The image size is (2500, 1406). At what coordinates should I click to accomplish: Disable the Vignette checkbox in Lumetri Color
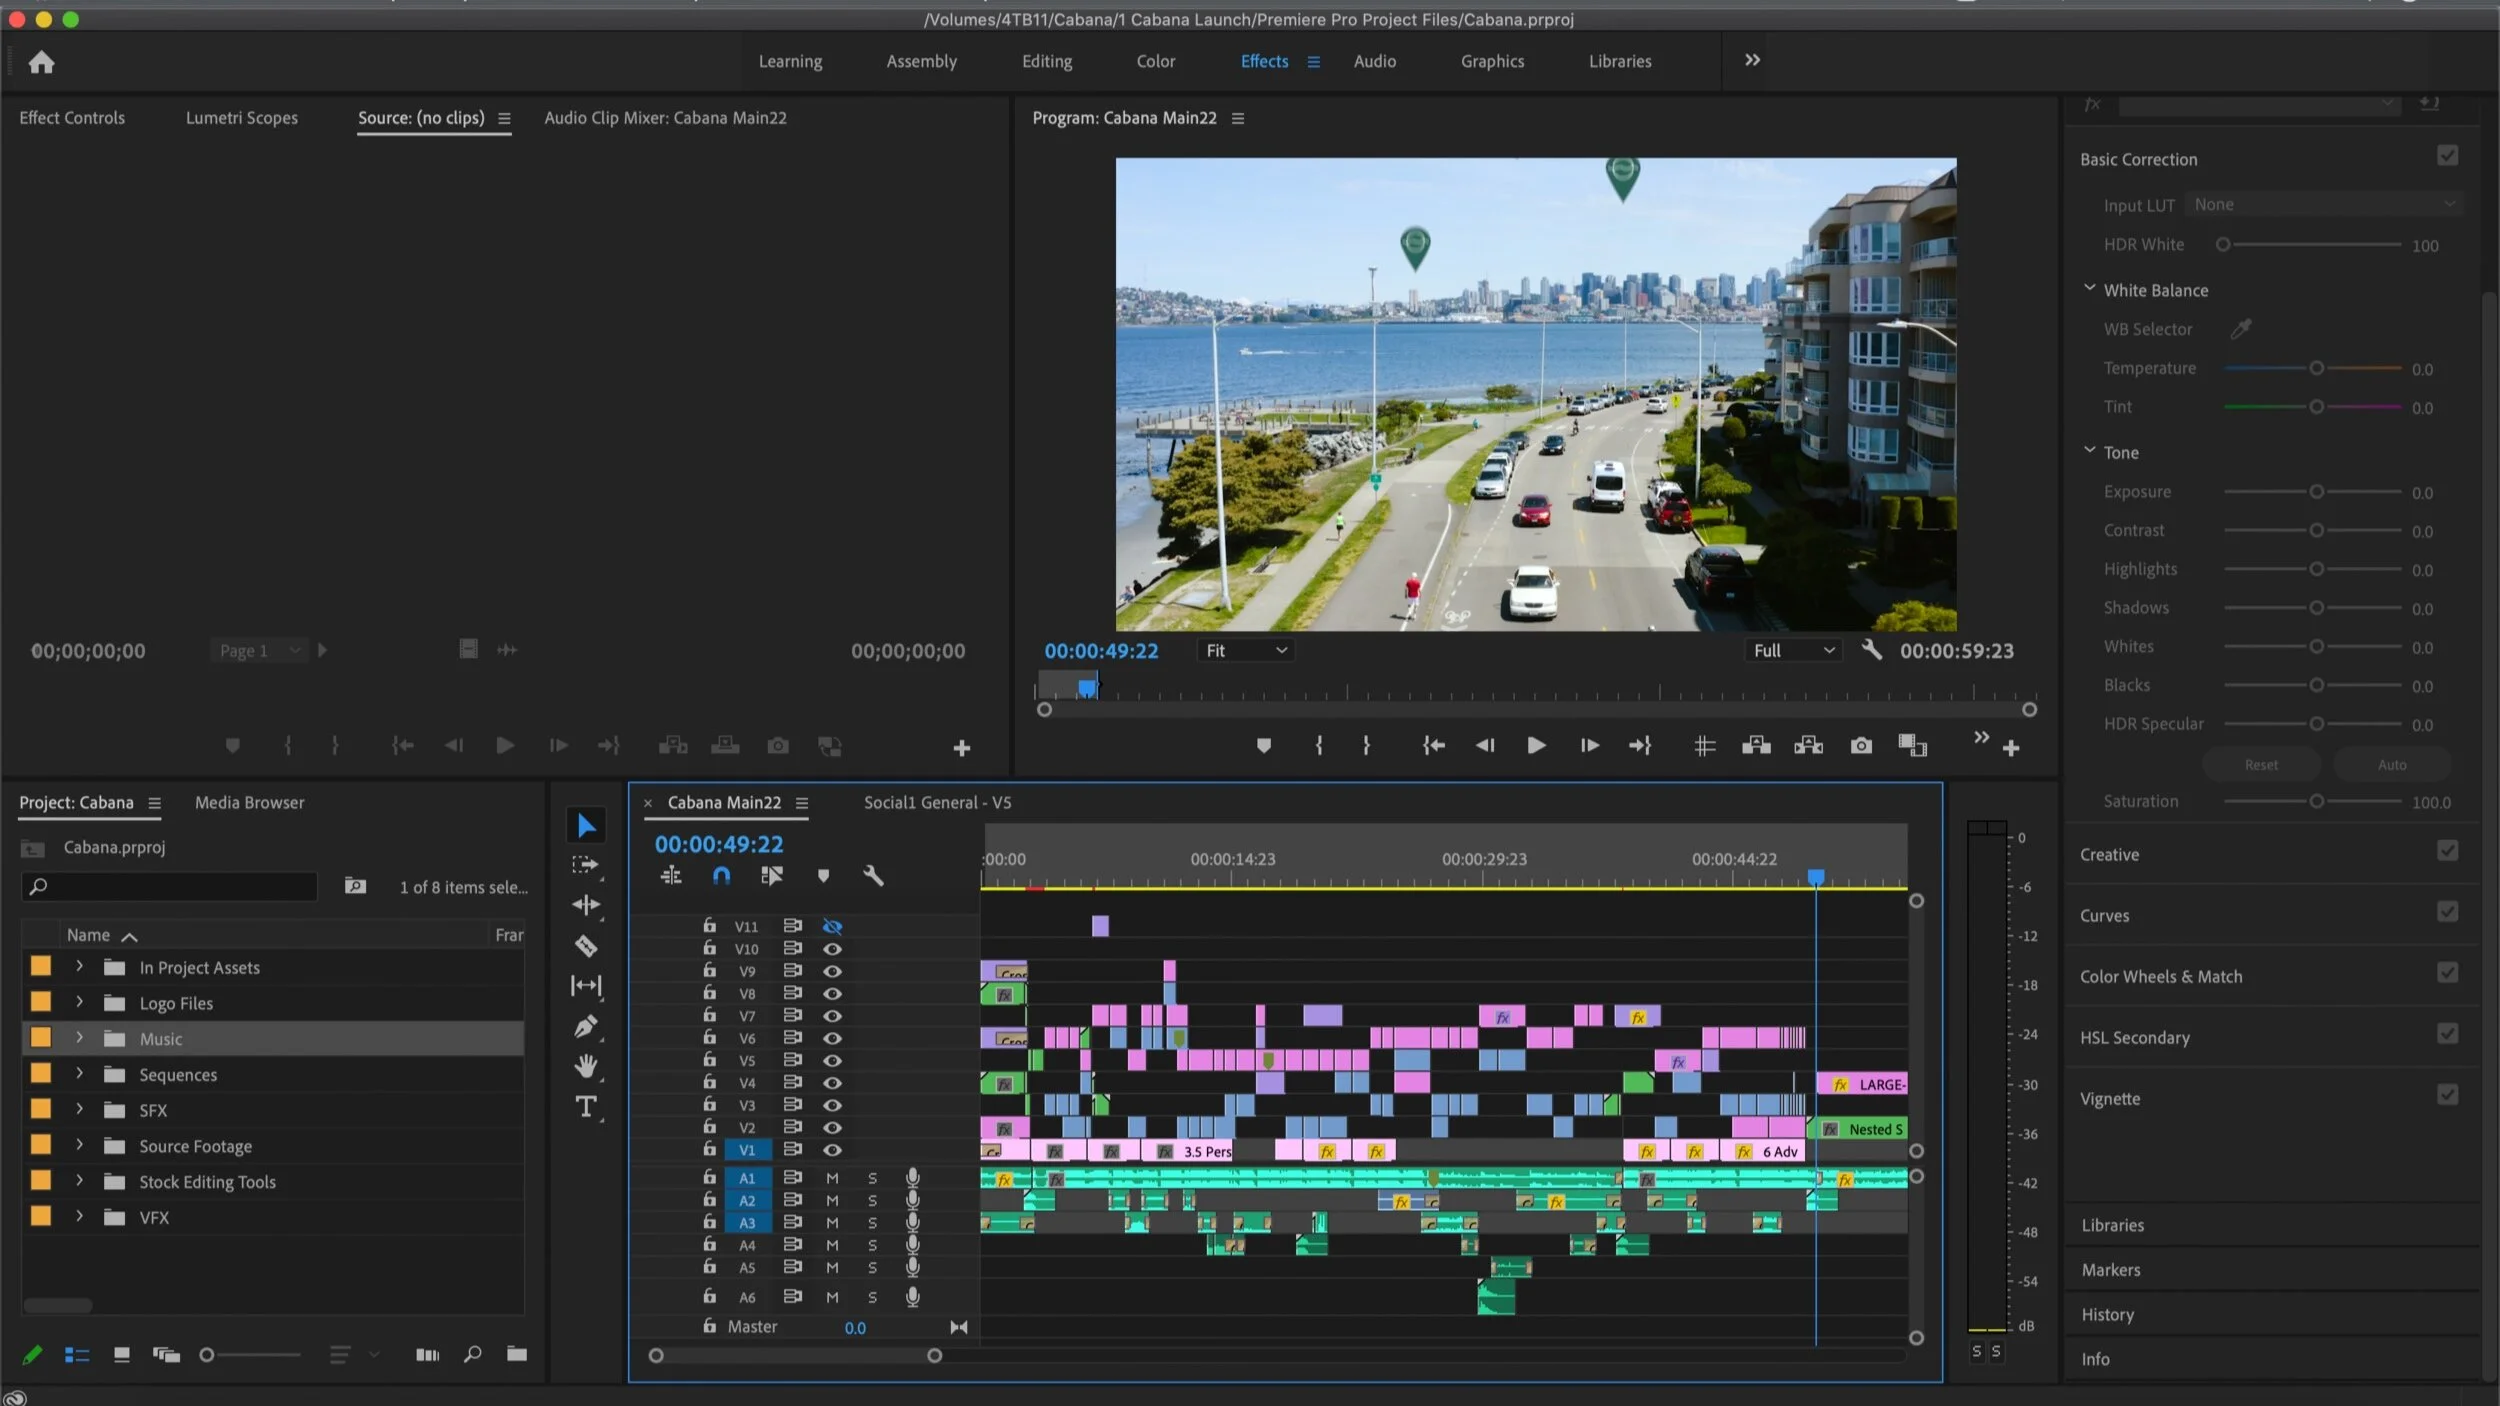[2448, 1094]
